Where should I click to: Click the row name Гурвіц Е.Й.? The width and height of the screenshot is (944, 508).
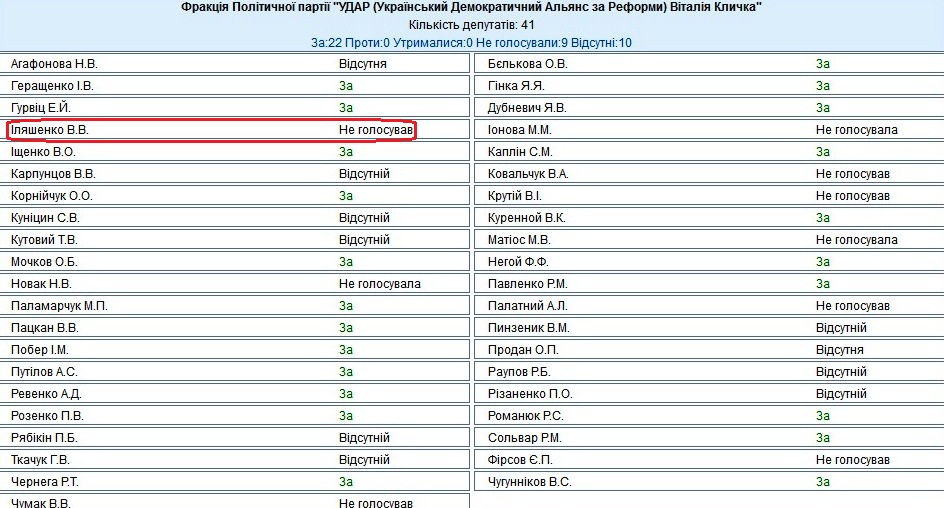[41, 108]
